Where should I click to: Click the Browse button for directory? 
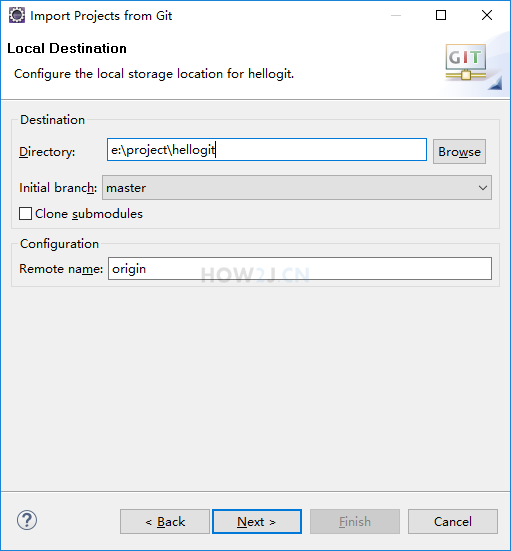pos(459,151)
